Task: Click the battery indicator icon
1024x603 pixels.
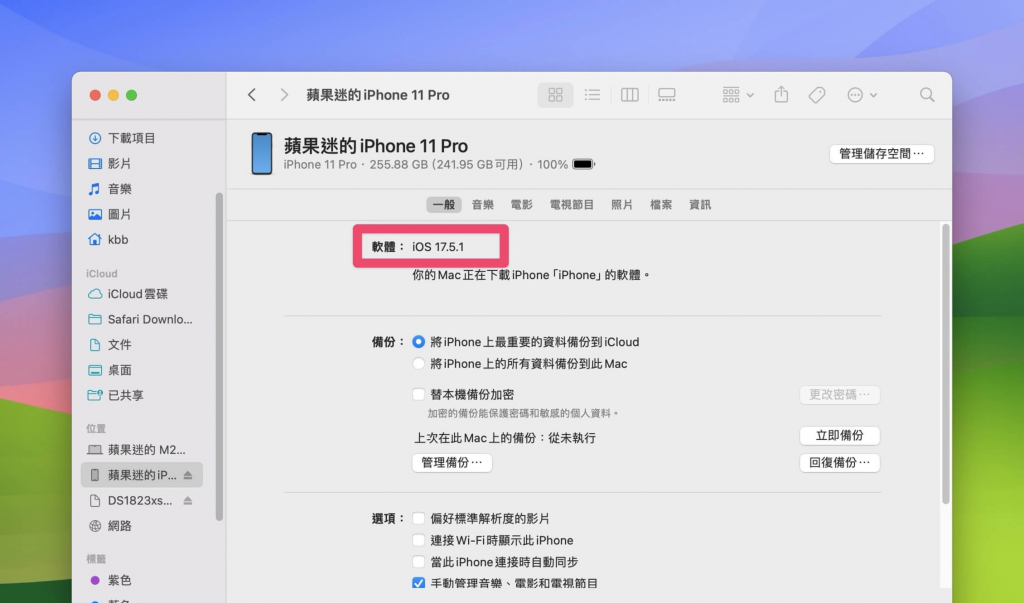Action: (x=584, y=165)
